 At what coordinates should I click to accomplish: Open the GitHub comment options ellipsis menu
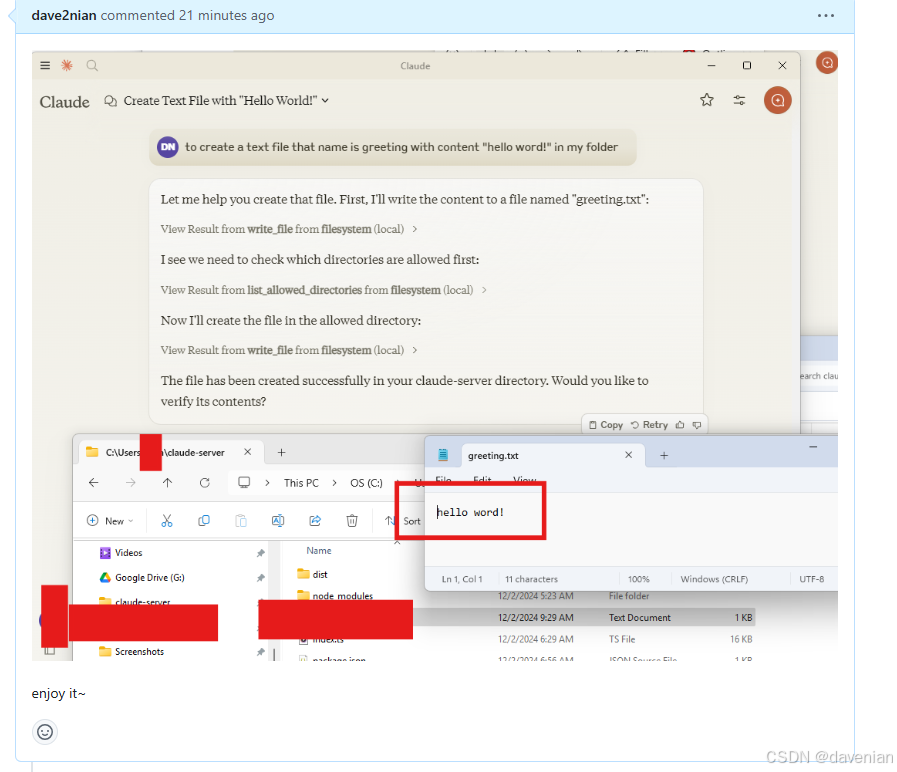coord(825,16)
